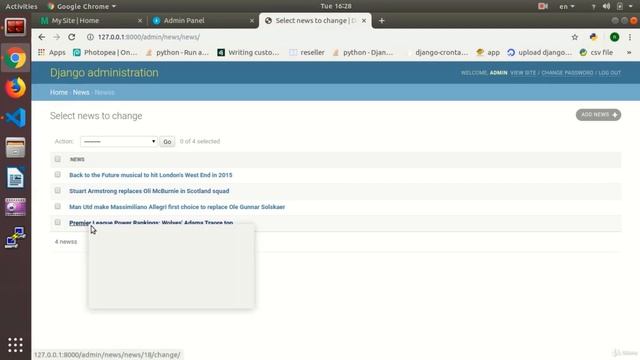Click the volume icon in top bar
Screen dimensions: 640x360
(x=606, y=6)
